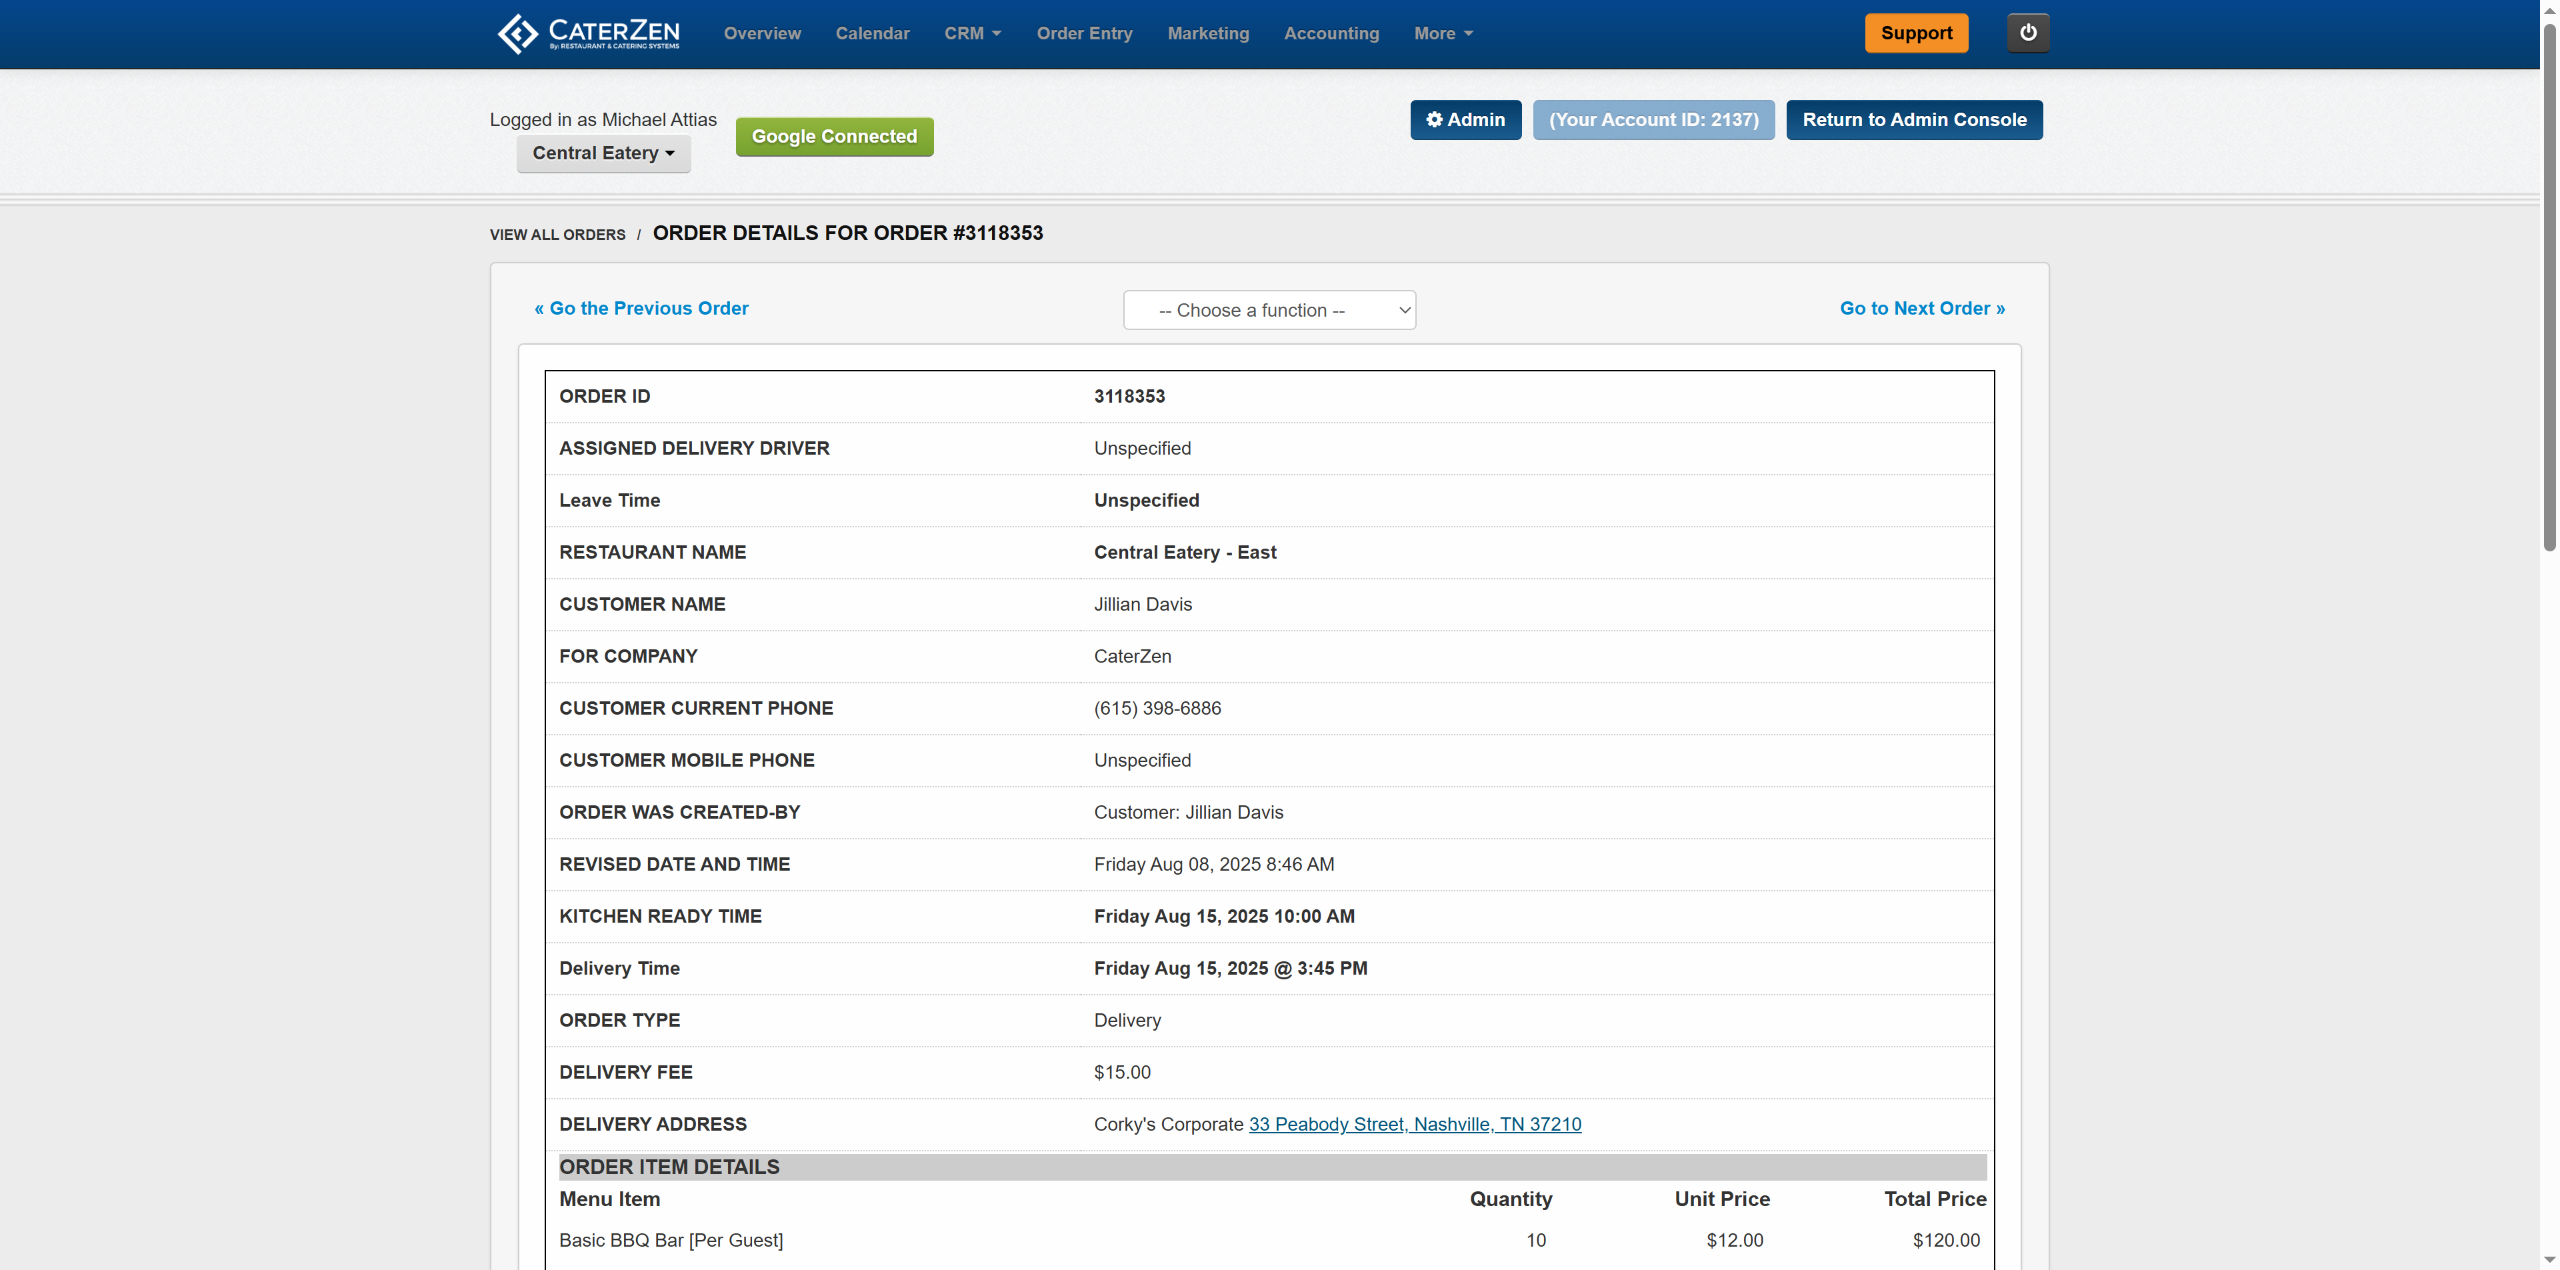The height and width of the screenshot is (1270, 2560).
Task: Click Return to Admin Console button
Action: (x=1914, y=120)
